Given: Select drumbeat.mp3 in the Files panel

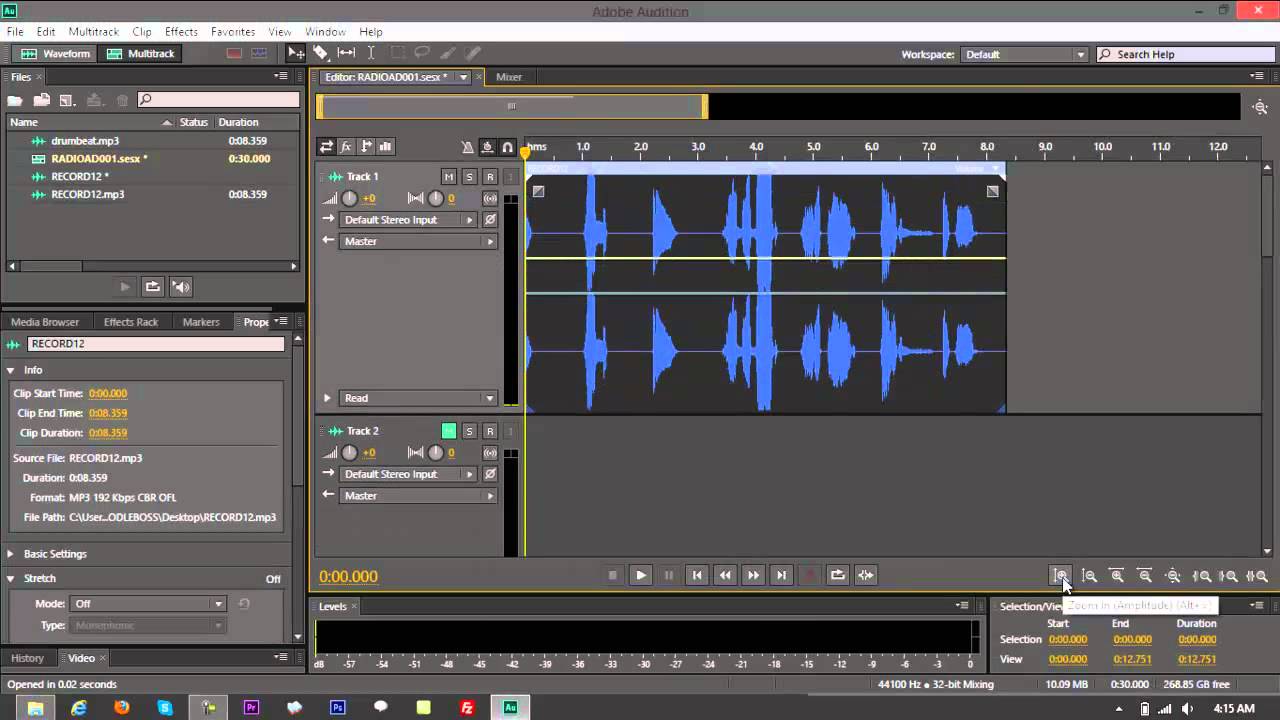Looking at the screenshot, I should (85, 141).
